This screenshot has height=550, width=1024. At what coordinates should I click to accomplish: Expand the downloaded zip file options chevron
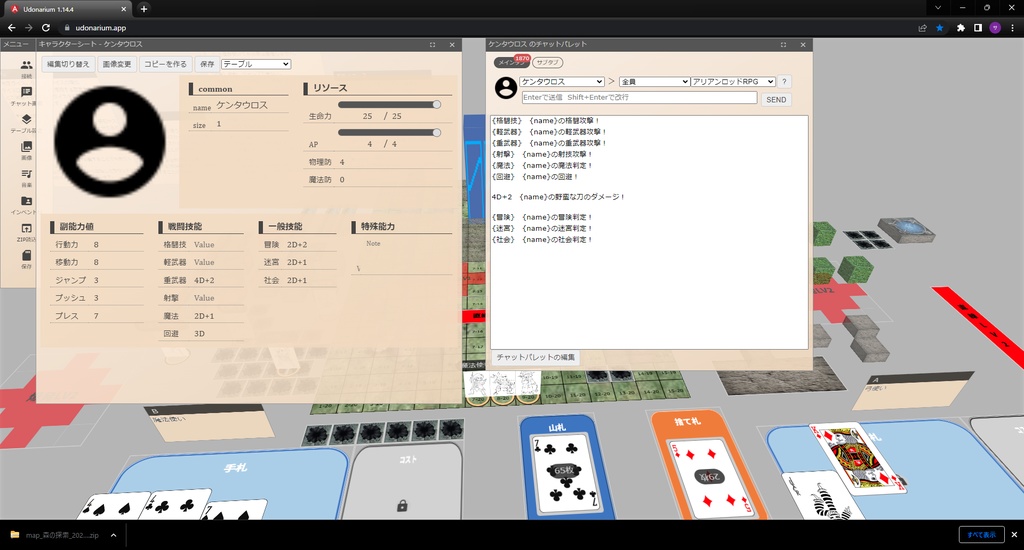114,535
